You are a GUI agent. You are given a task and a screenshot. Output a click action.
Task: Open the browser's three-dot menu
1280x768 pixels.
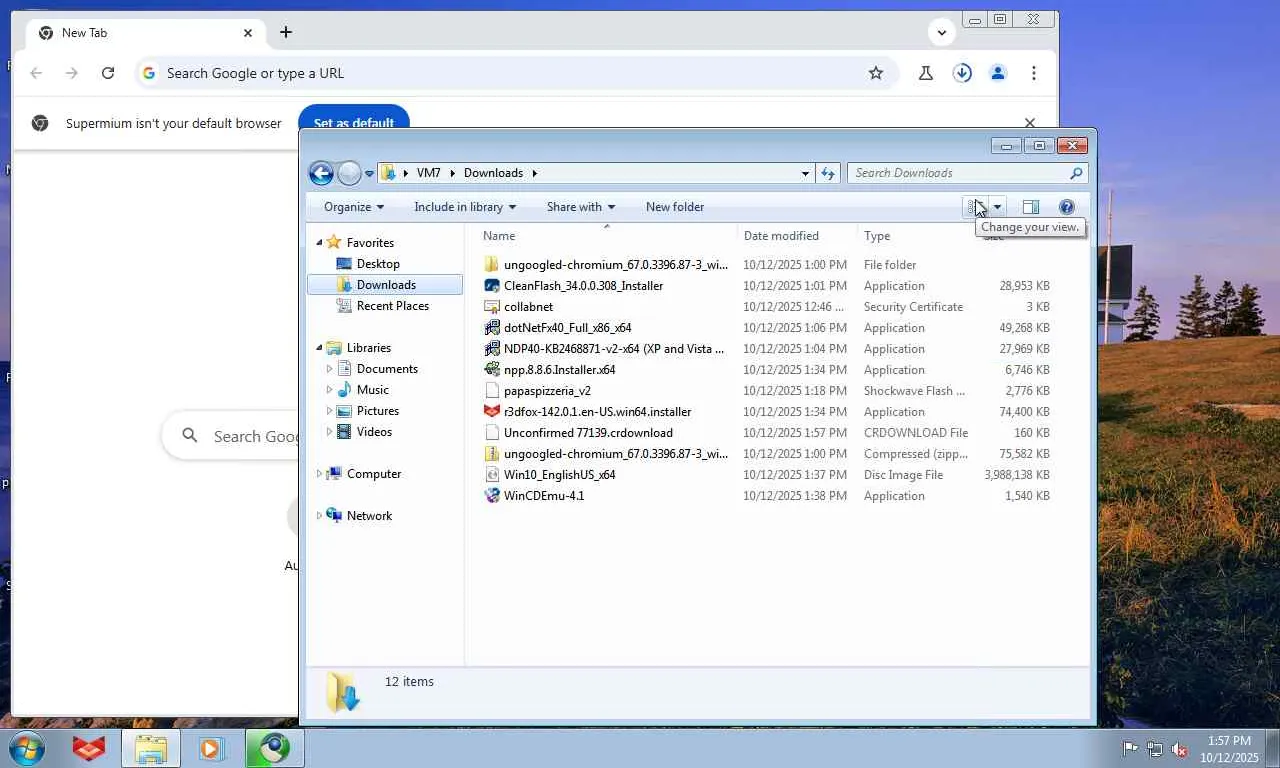pyautogui.click(x=1034, y=73)
